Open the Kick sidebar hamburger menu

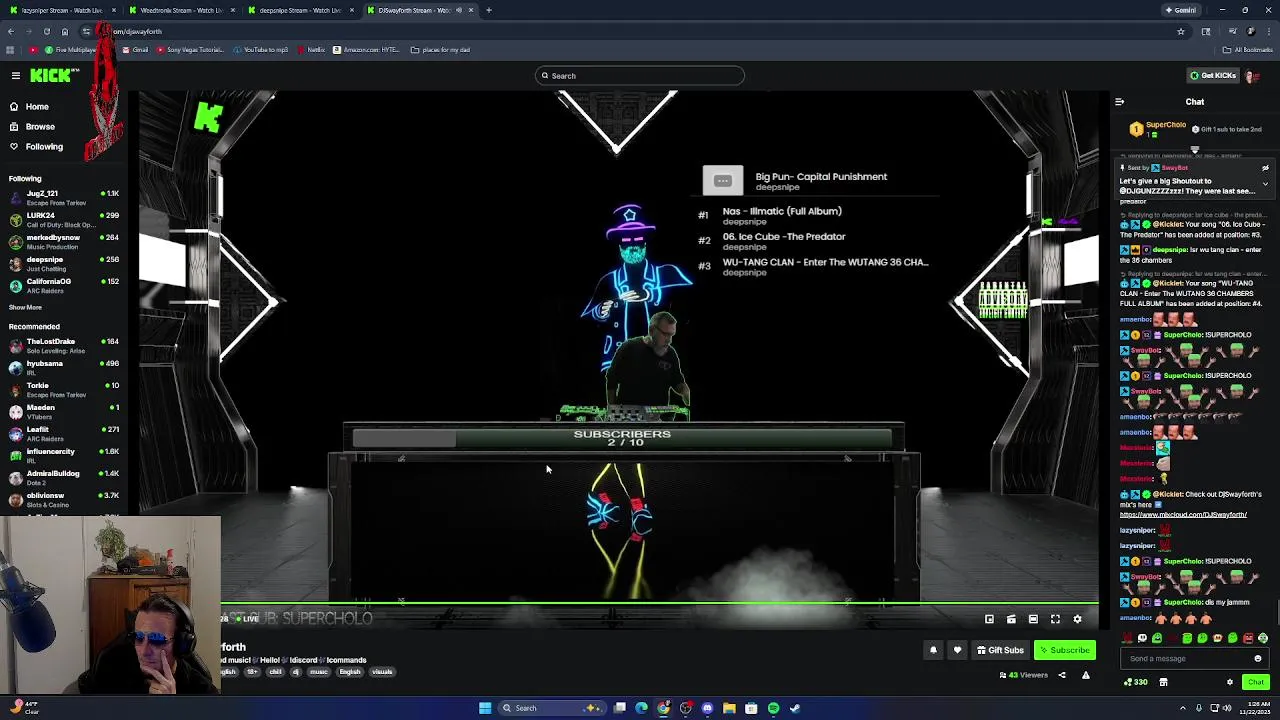(15, 76)
